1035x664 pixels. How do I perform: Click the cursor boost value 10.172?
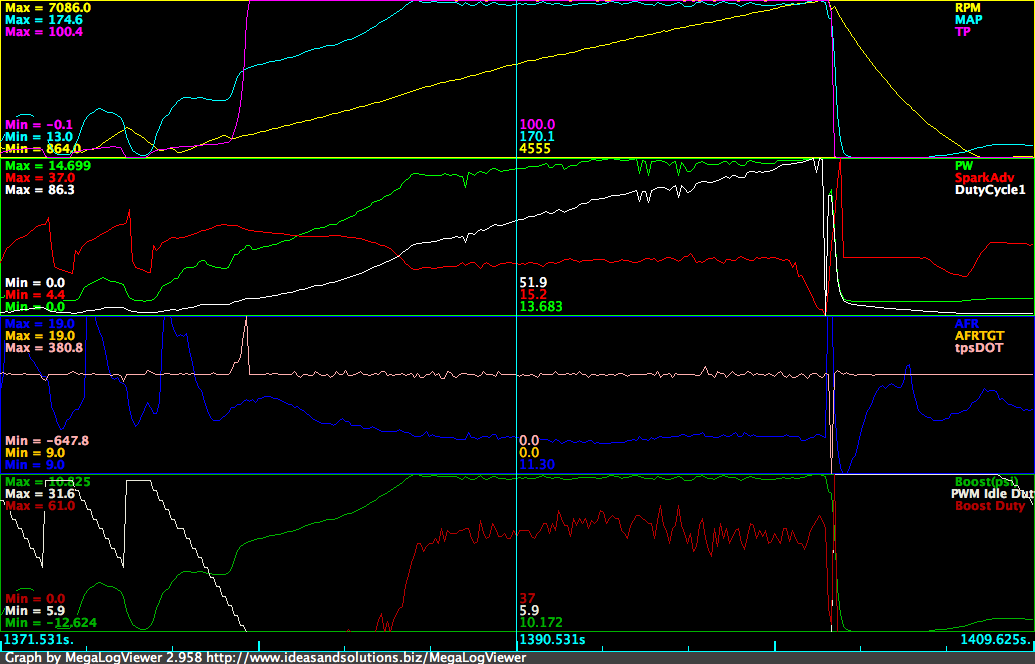(x=541, y=622)
